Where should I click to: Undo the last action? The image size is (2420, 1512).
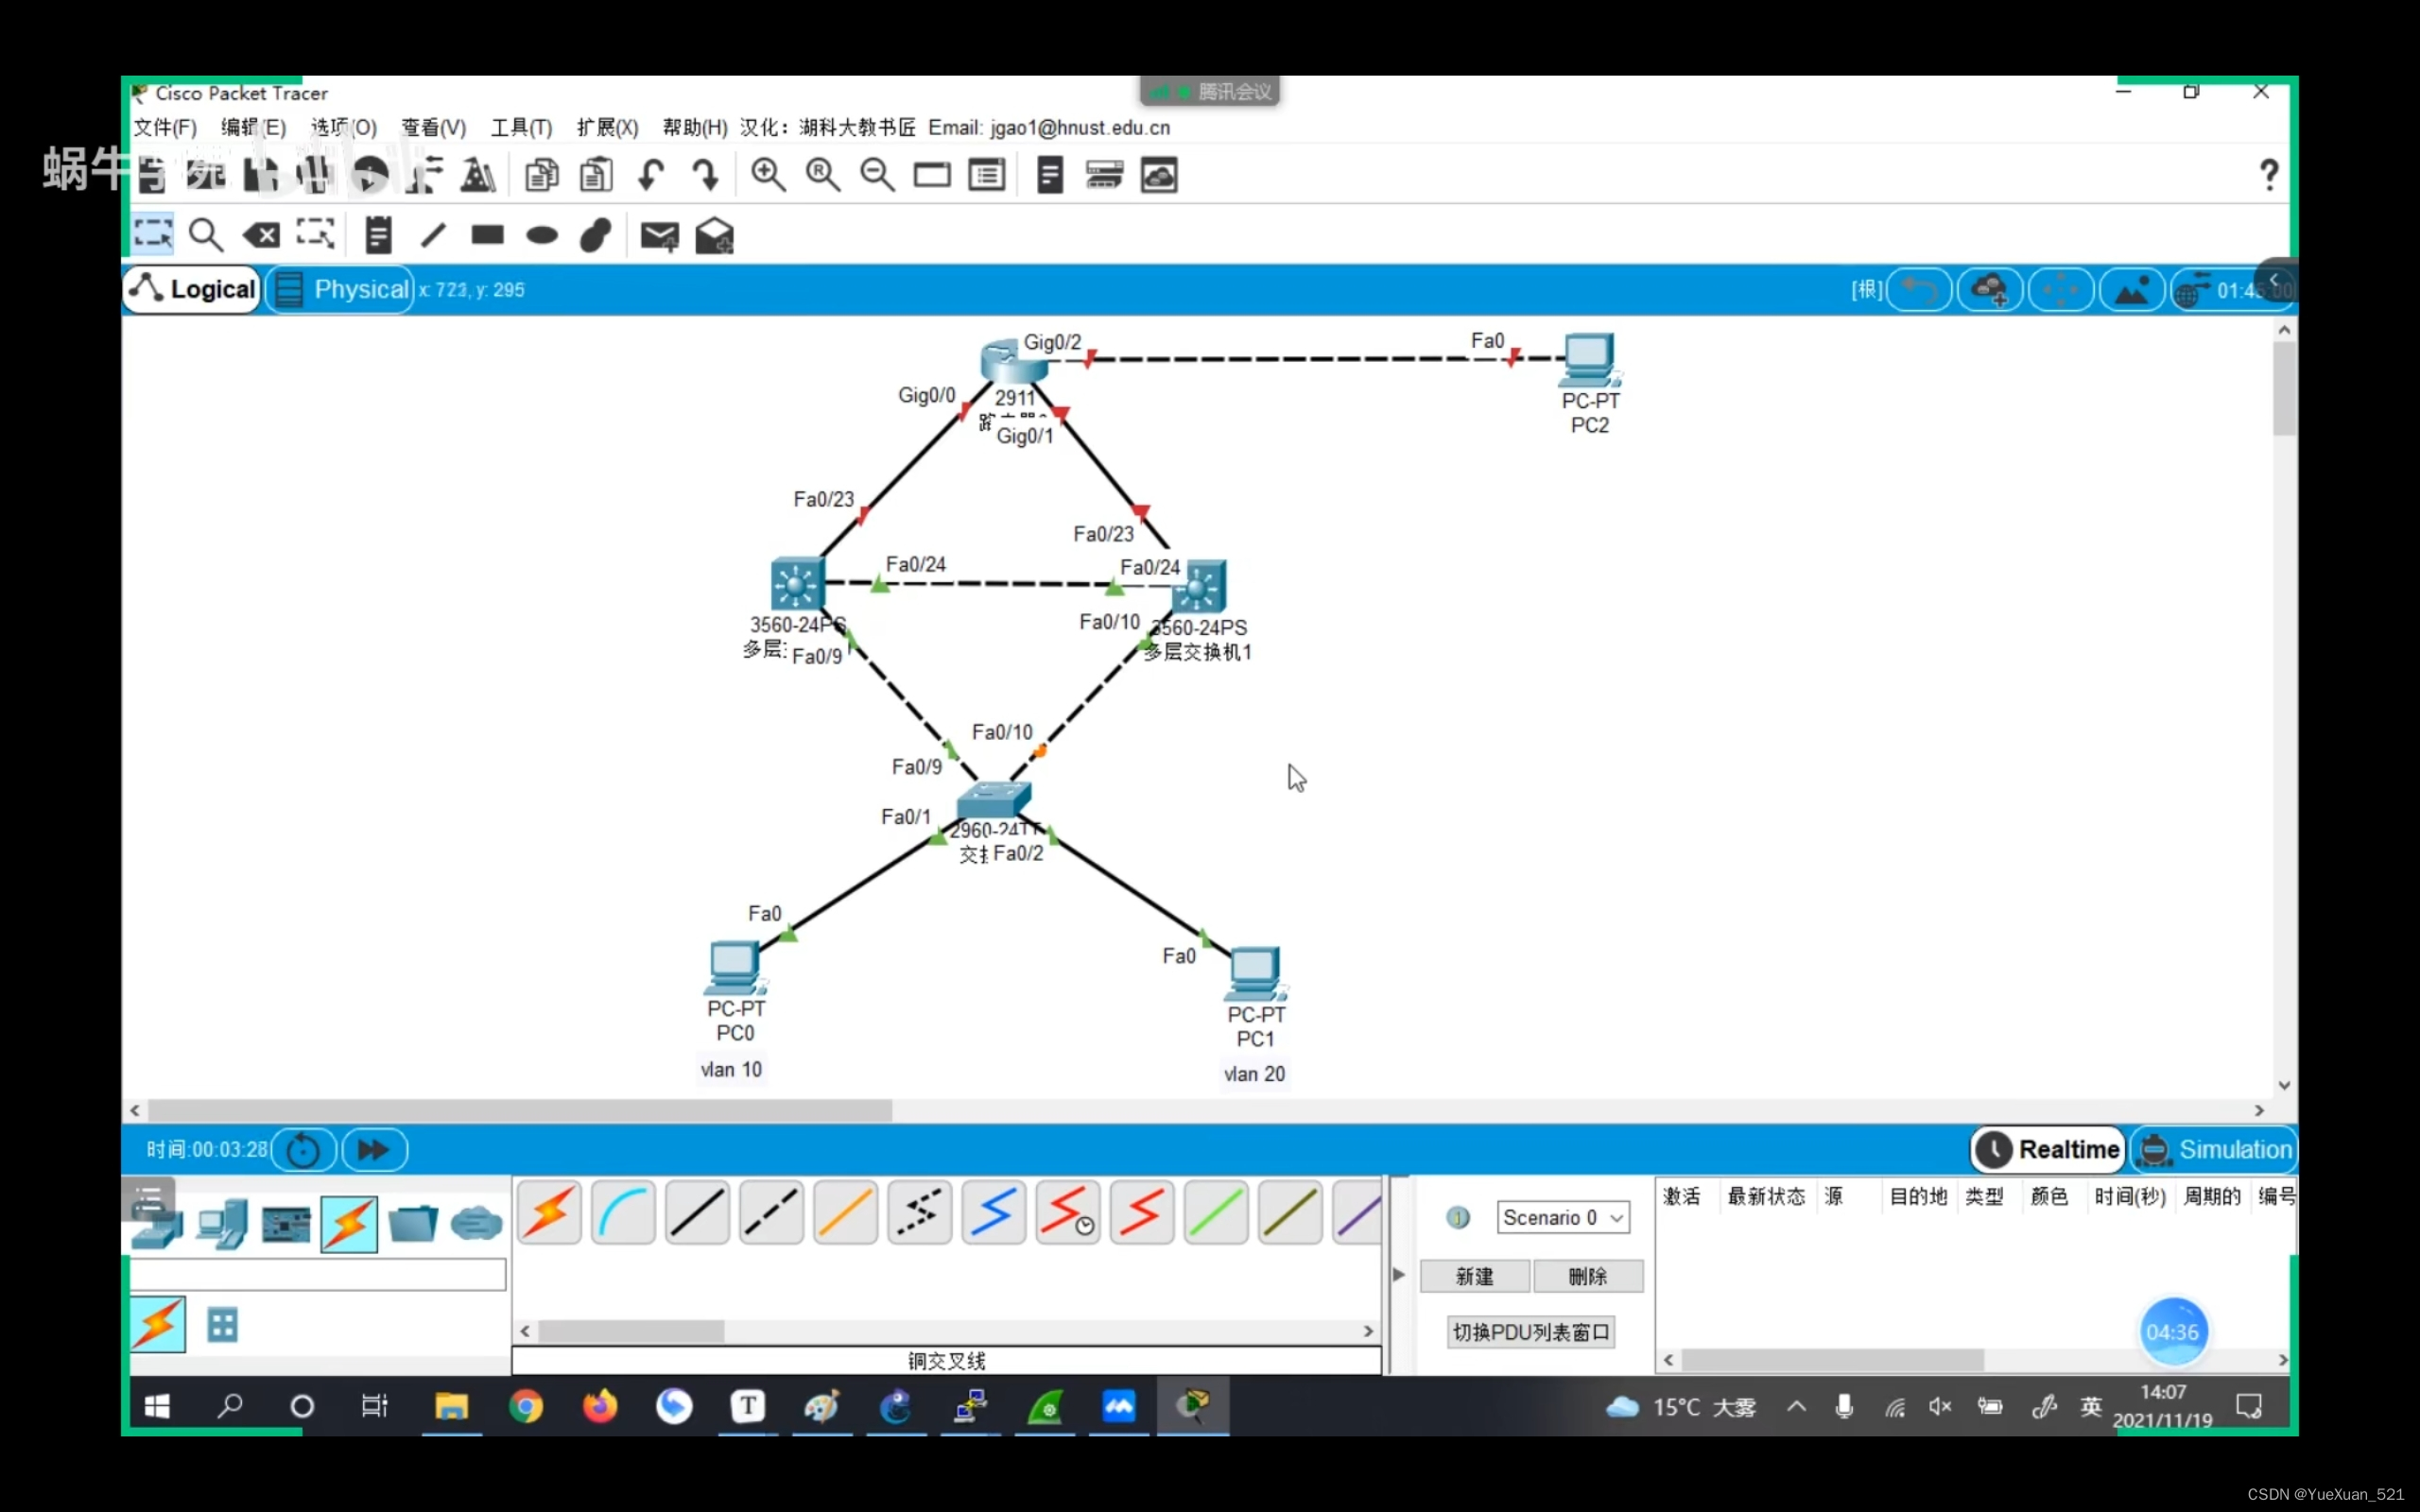coord(651,175)
